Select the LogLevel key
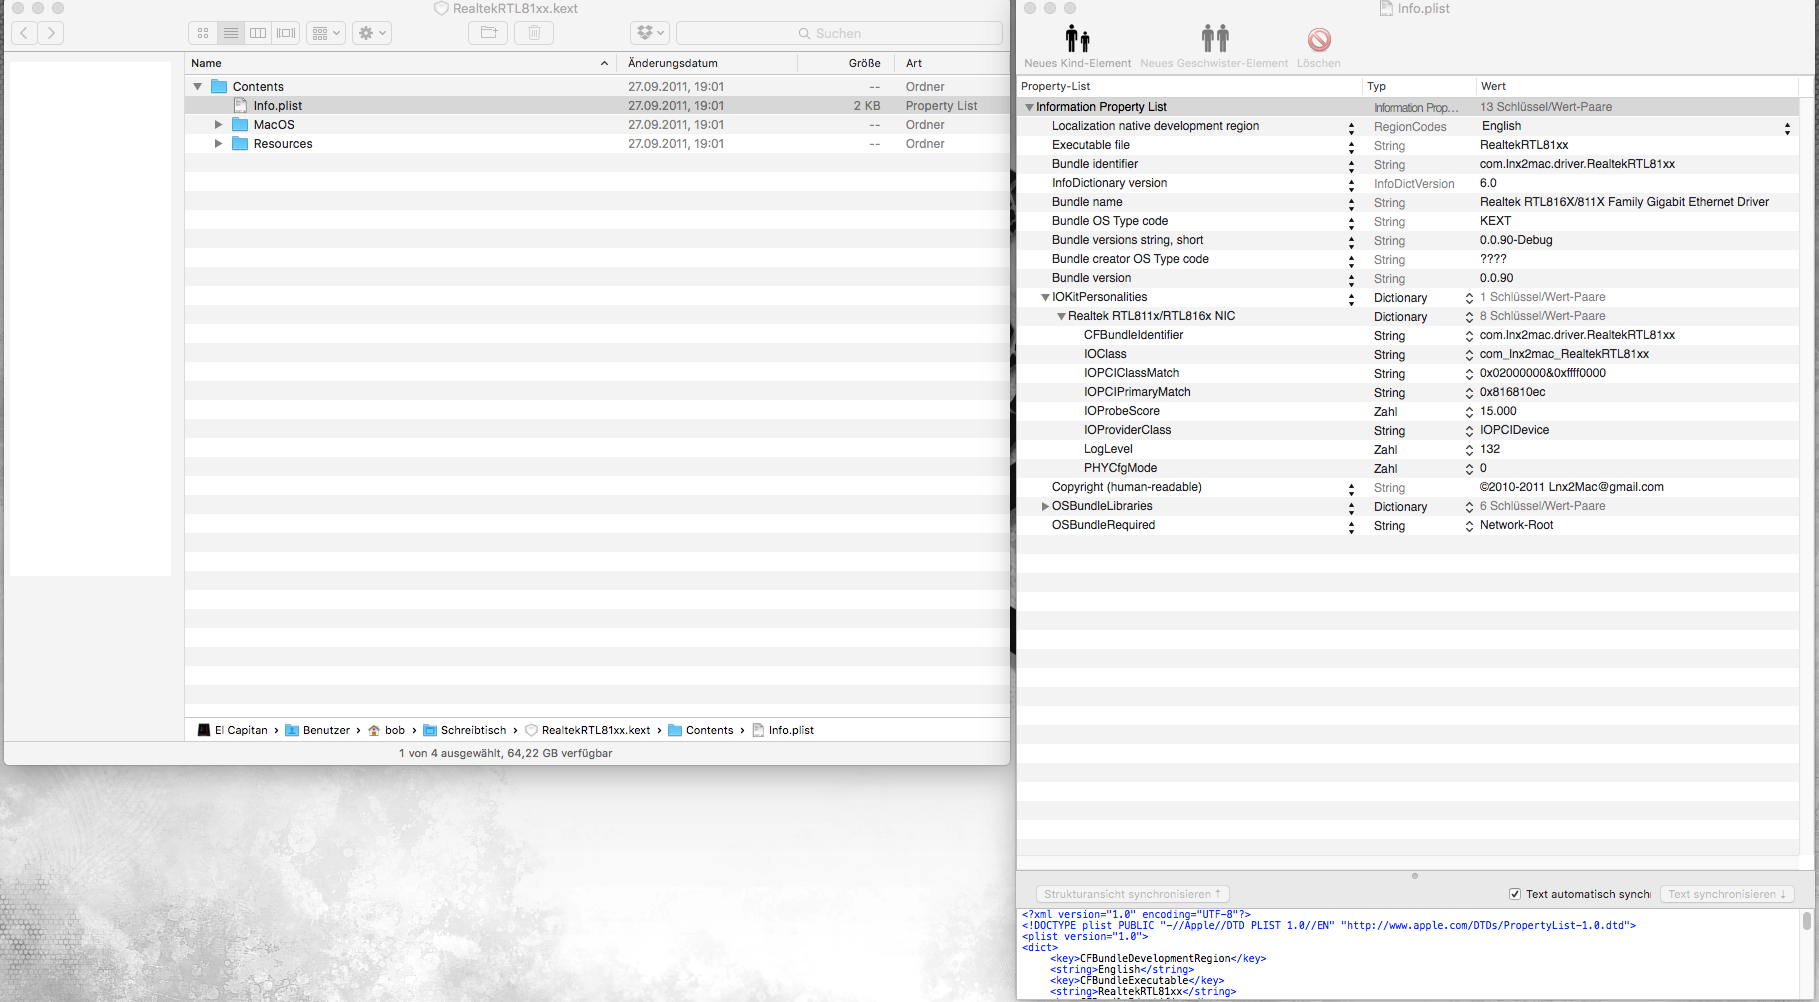1819x1002 pixels. (x=1108, y=449)
